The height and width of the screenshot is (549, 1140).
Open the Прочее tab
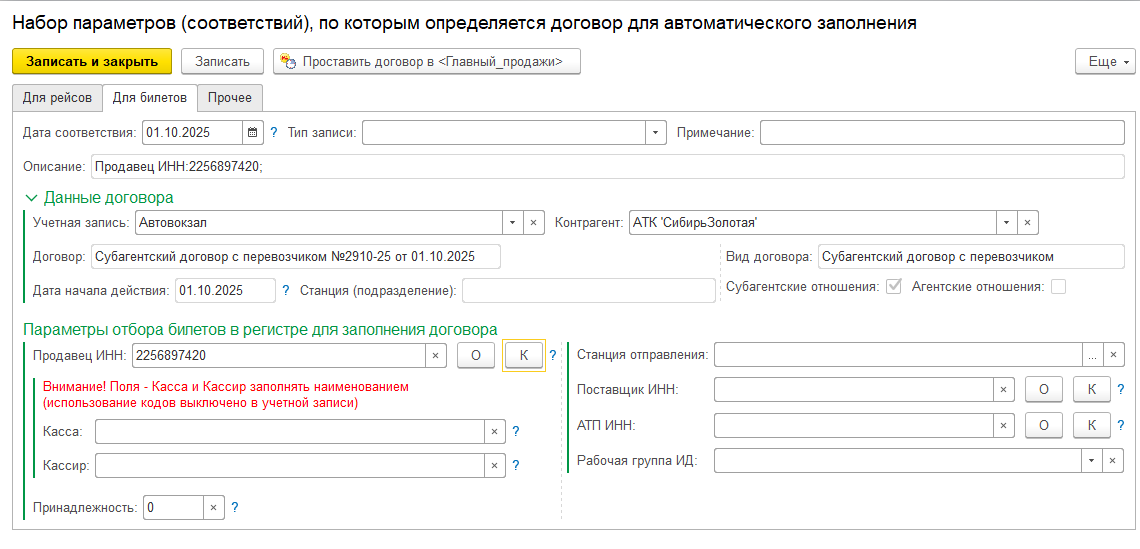tap(230, 97)
